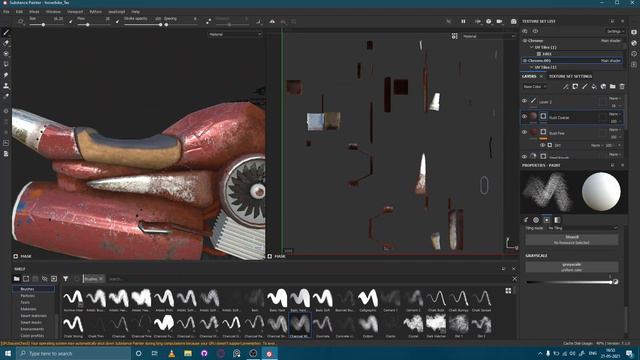Toggle visibility of Rust Fine layer
Screen dimensions: 640x360
click(x=524, y=132)
